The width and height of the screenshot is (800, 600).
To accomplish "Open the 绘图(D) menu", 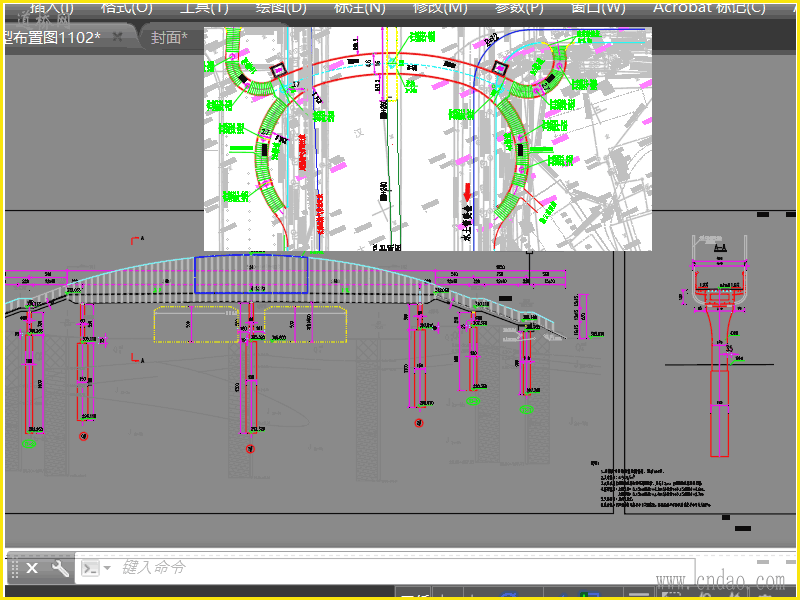I will coord(281,7).
